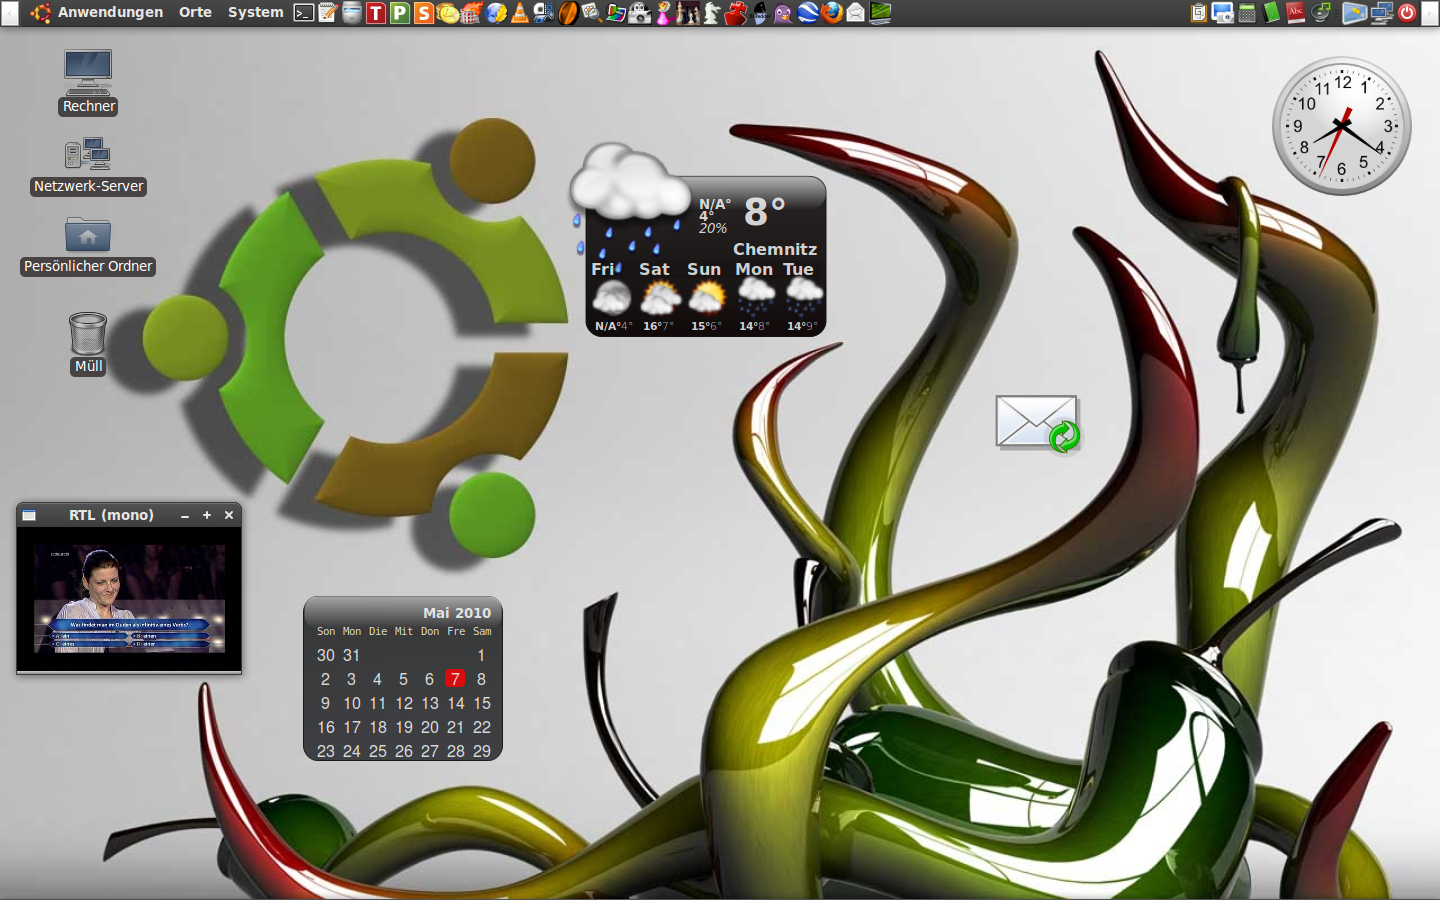Image resolution: width=1440 pixels, height=900 pixels.
Task: Click the 8° current temperature in weather widget
Action: (x=765, y=211)
